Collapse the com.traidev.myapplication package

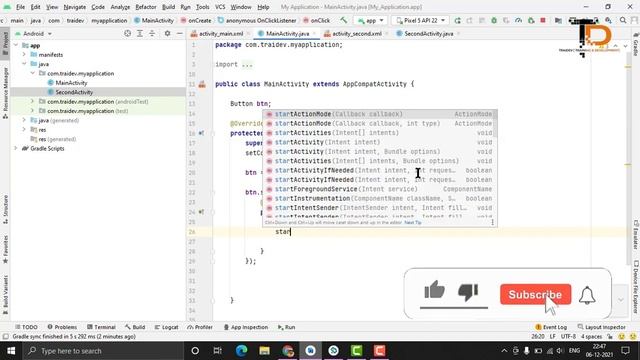coord(33,73)
